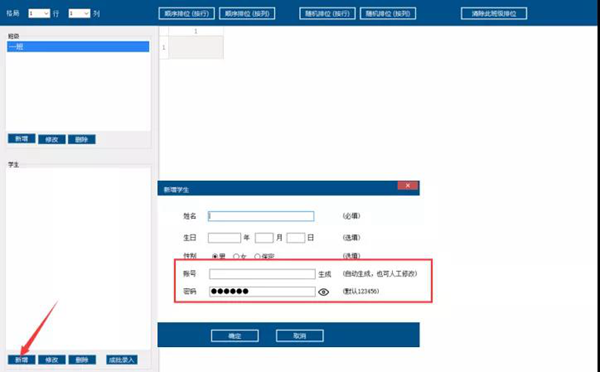Click 生成 to generate the account
Viewport: 600px width, 372px height.
324,274
